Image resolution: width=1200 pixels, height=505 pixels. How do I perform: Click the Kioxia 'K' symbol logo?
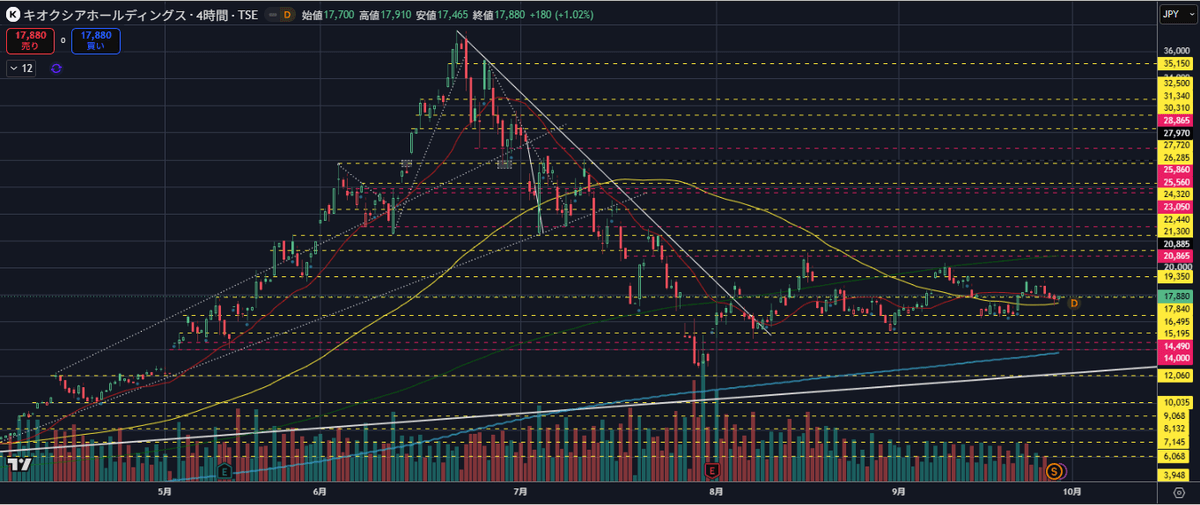[13, 14]
